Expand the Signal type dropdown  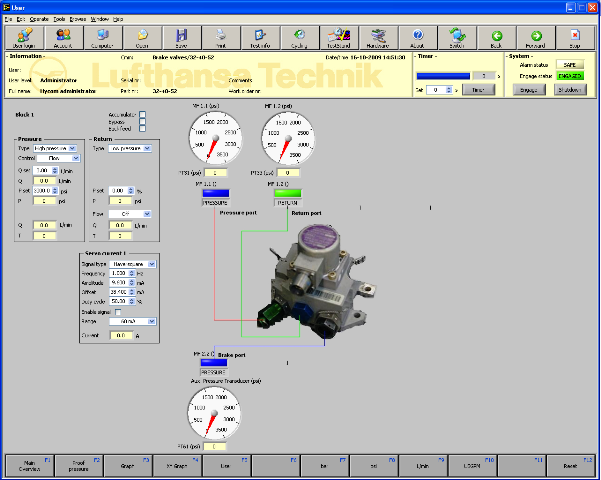[x=131, y=265]
